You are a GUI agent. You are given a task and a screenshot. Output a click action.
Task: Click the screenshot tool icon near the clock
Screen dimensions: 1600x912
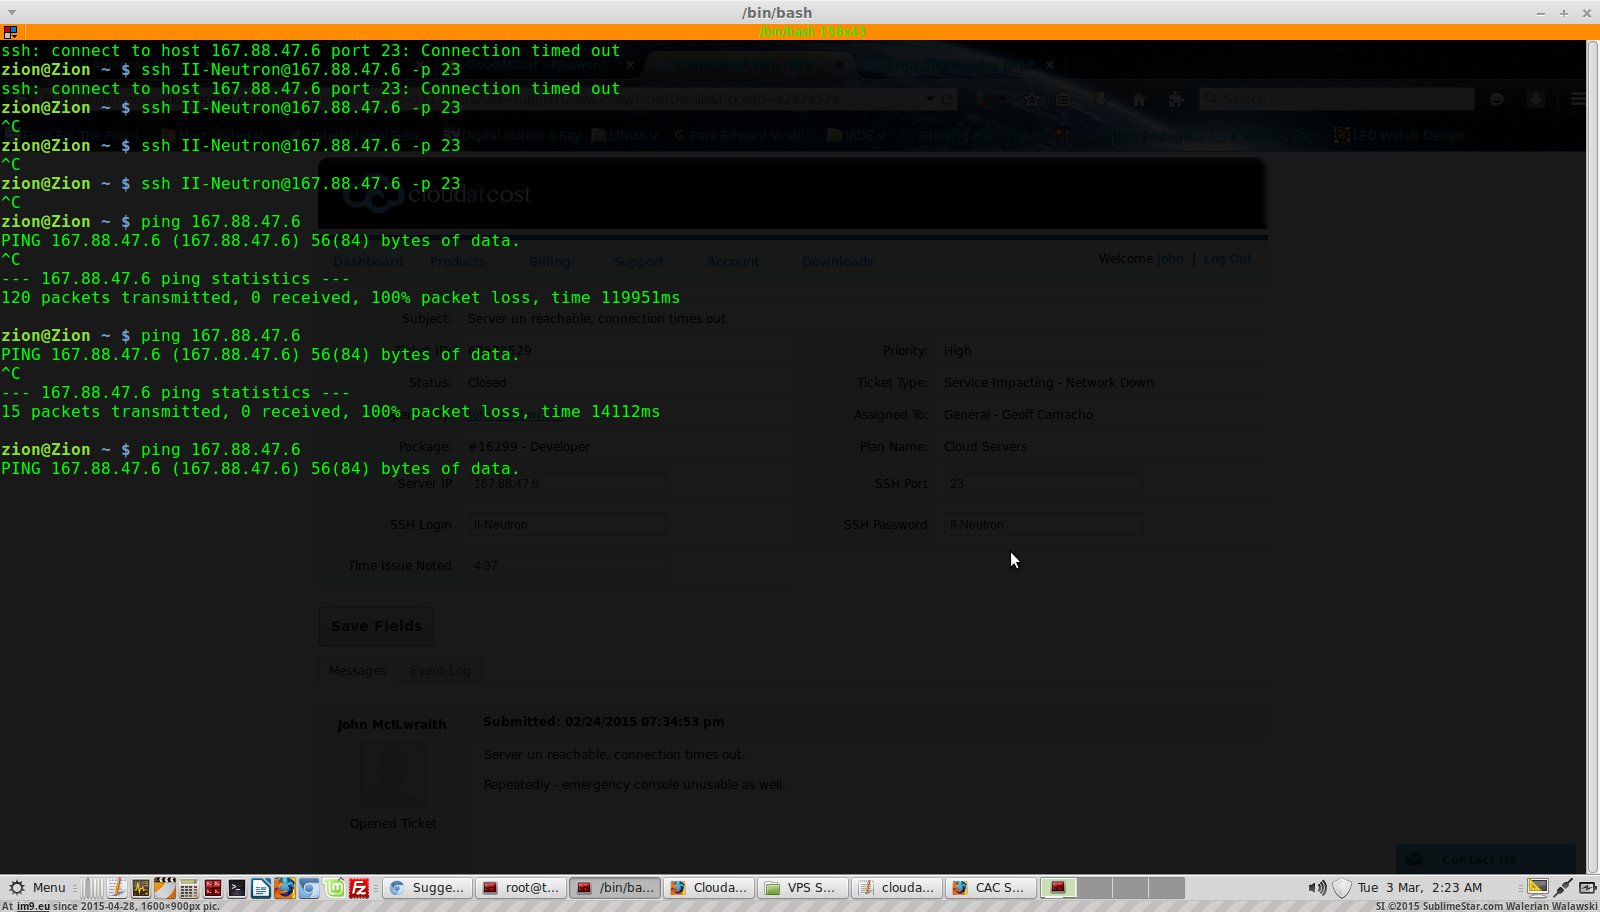click(1536, 887)
